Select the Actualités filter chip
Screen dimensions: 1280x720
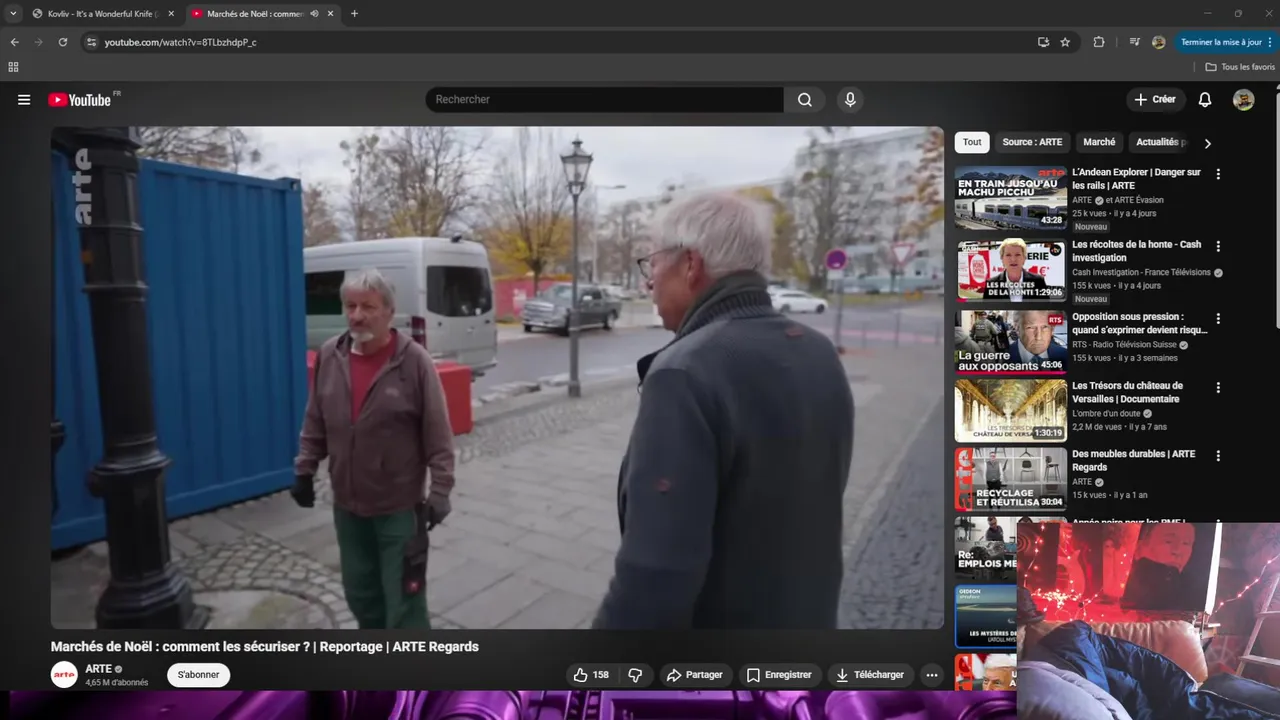click(1160, 142)
